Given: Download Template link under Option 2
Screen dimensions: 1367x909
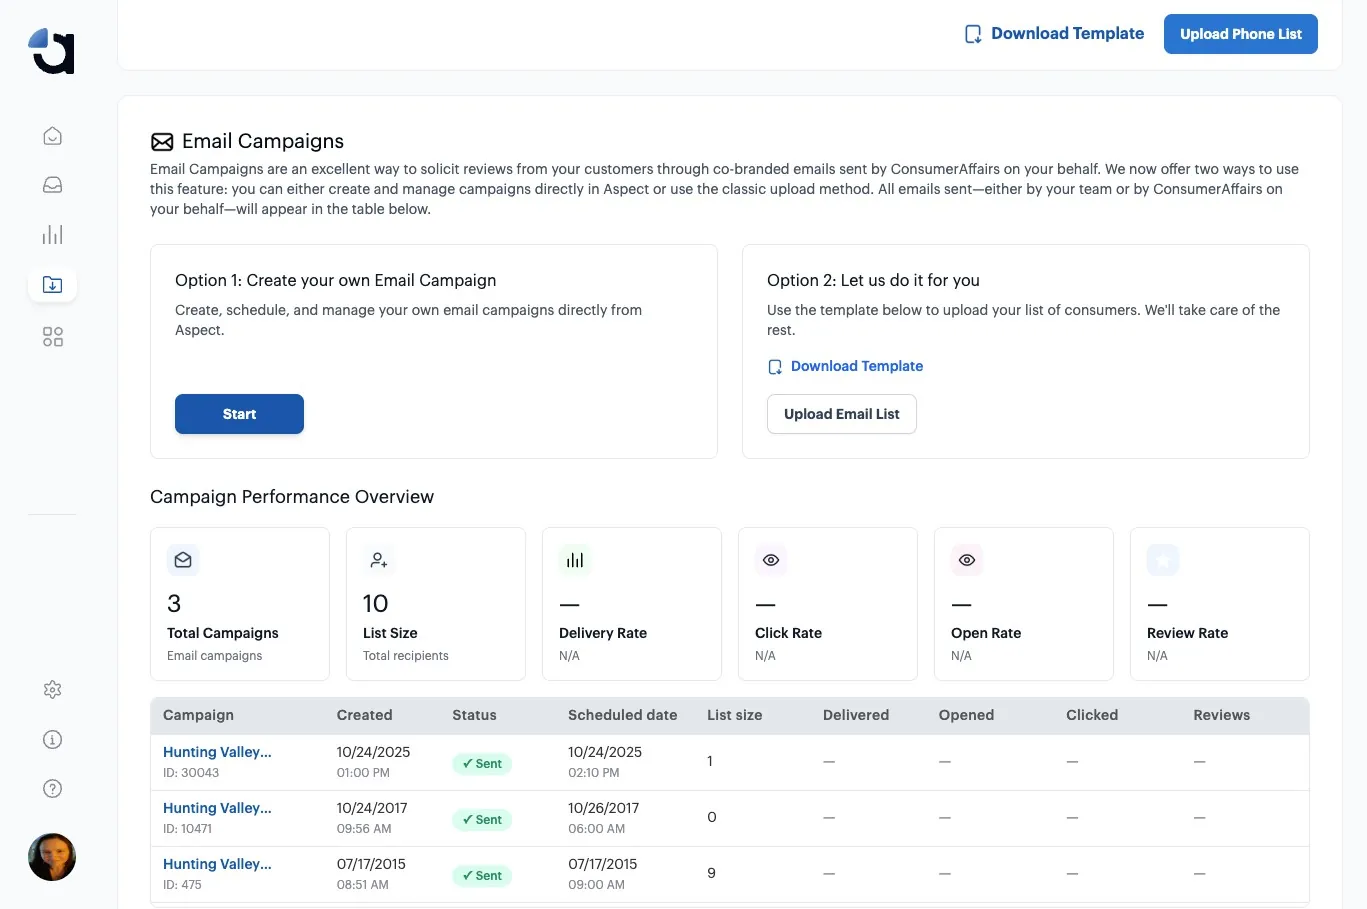Looking at the screenshot, I should point(845,367).
